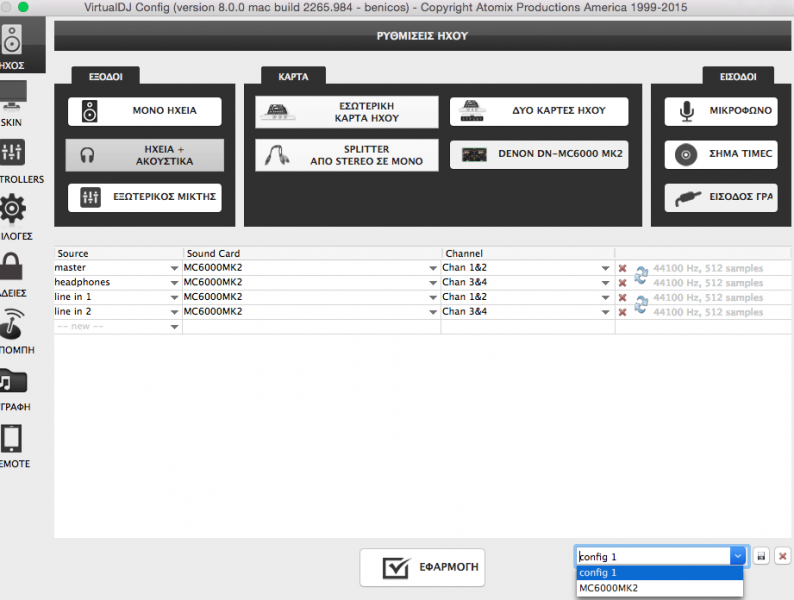Image resolution: width=794 pixels, height=600 pixels.
Task: Click refresh arrows icon beside line in rows
Action: point(641,304)
